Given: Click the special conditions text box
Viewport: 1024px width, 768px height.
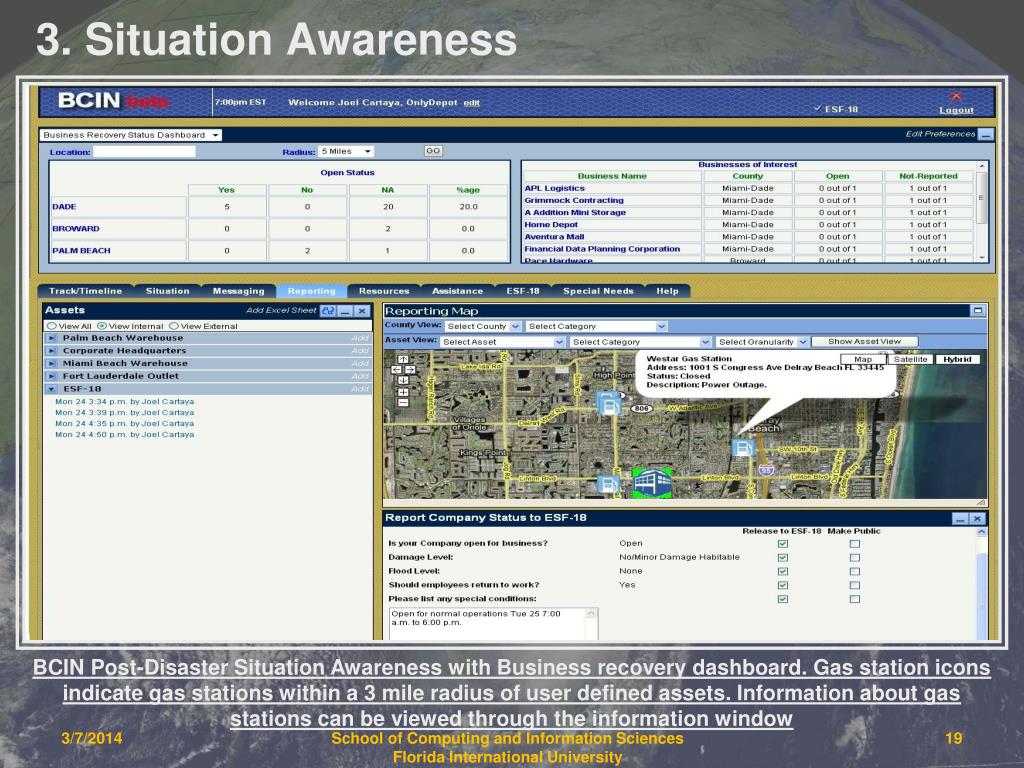Looking at the screenshot, I should pos(493,624).
